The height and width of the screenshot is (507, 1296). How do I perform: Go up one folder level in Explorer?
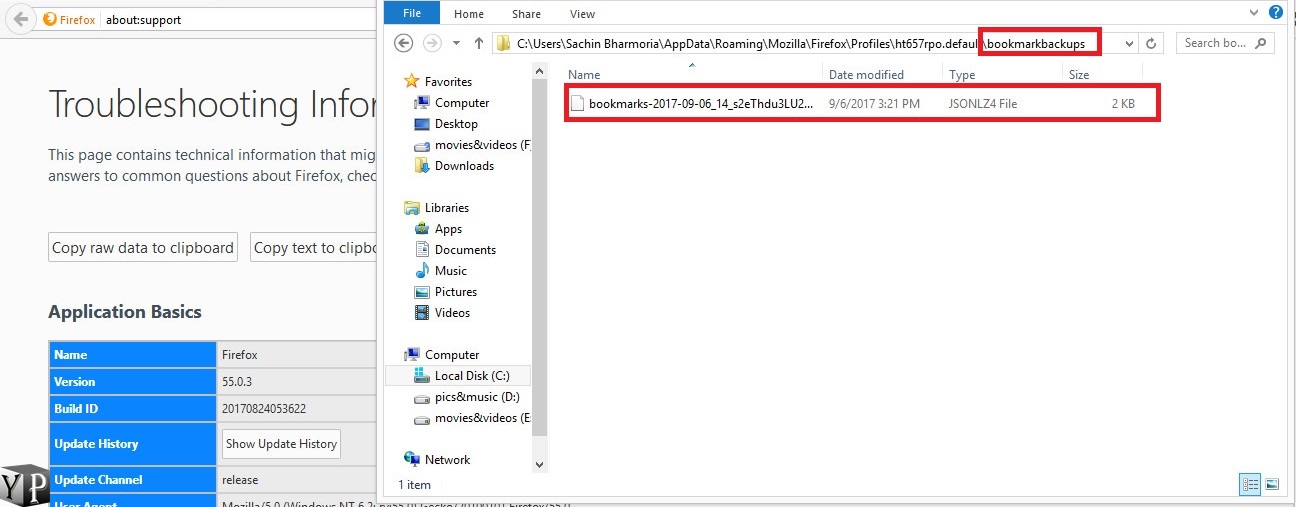pos(479,43)
